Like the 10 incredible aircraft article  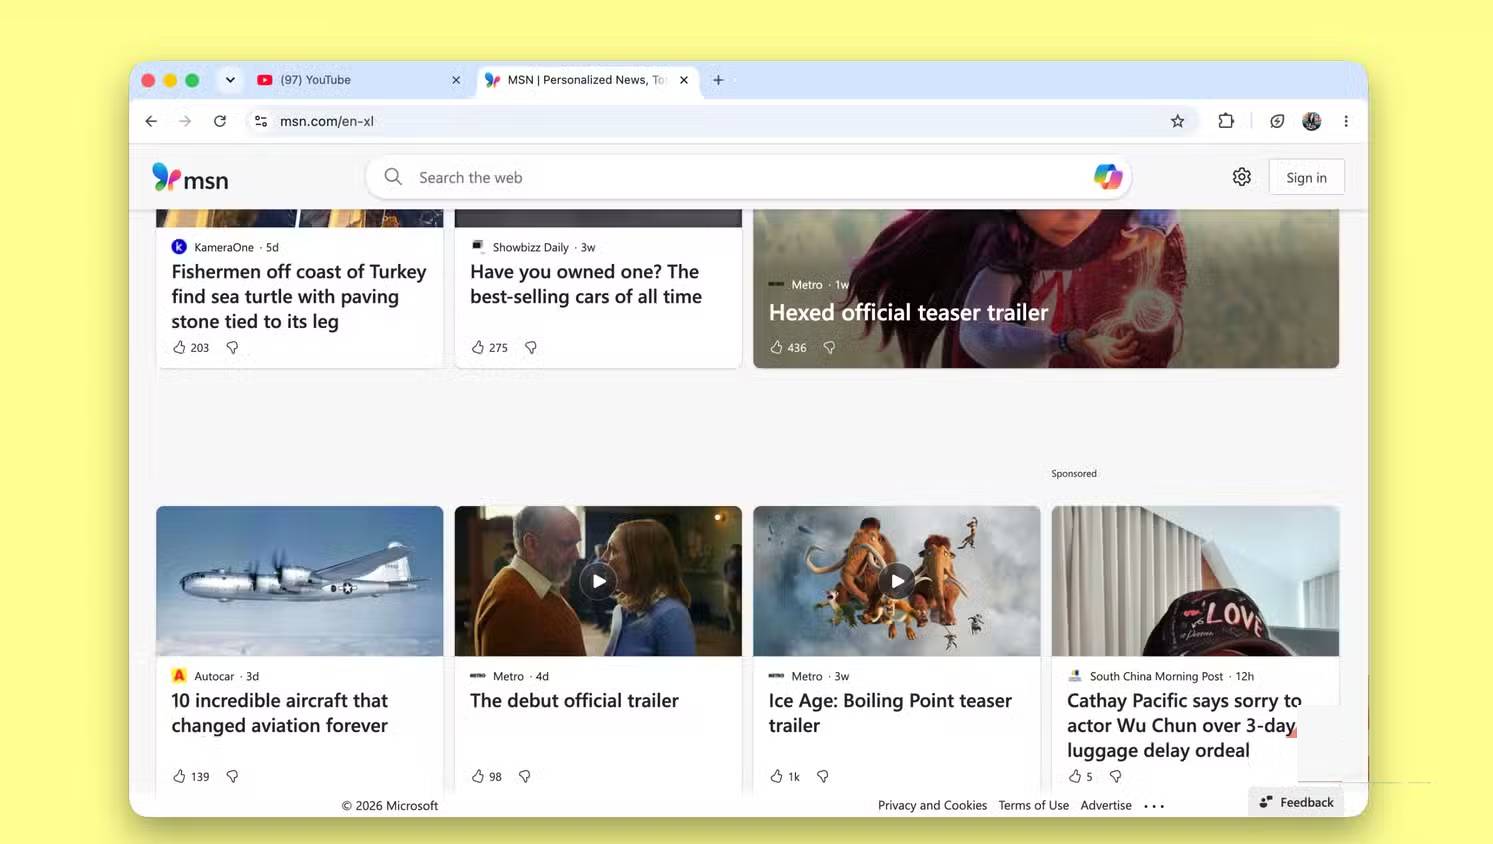click(x=179, y=776)
